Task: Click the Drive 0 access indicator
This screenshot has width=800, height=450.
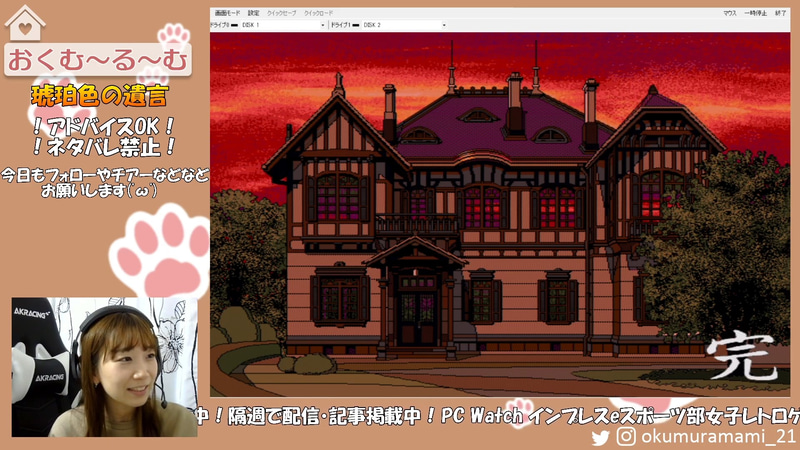Action: pyautogui.click(x=235, y=24)
